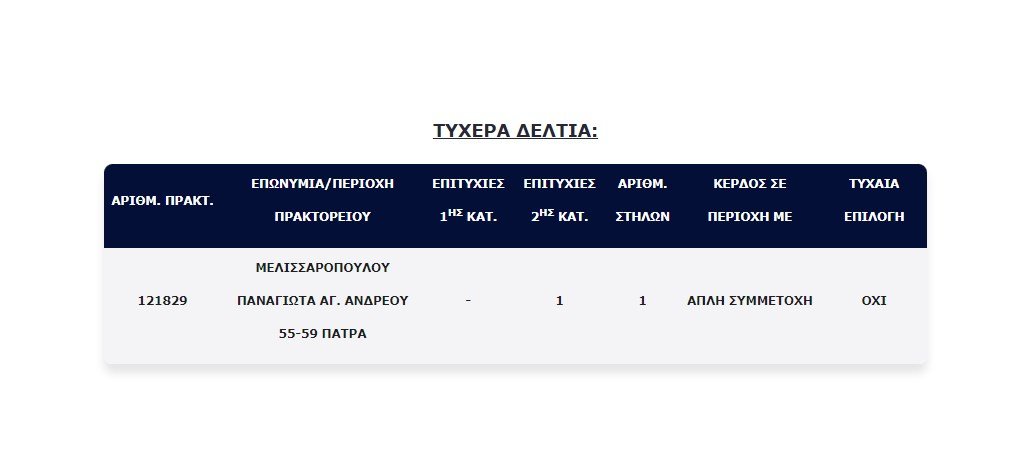Click the ΚΕΡΔΟΣ ΣΕ header text
Viewport: 1024px width, 452px height.
(750, 184)
